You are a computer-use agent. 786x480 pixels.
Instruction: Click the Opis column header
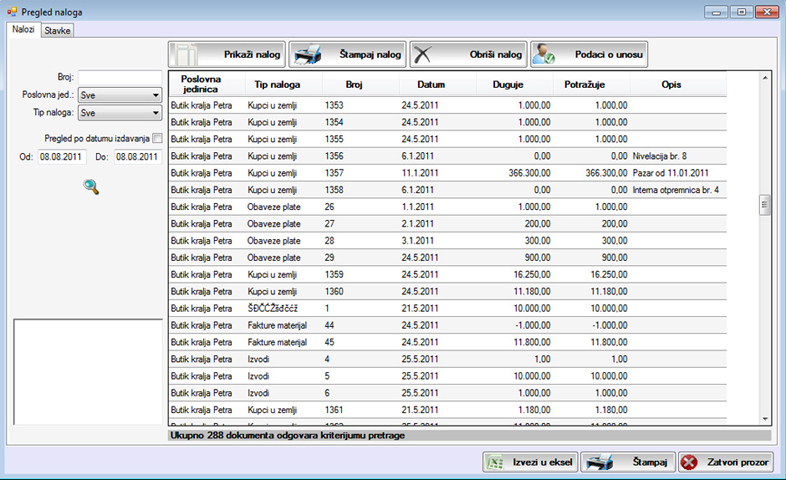[678, 84]
